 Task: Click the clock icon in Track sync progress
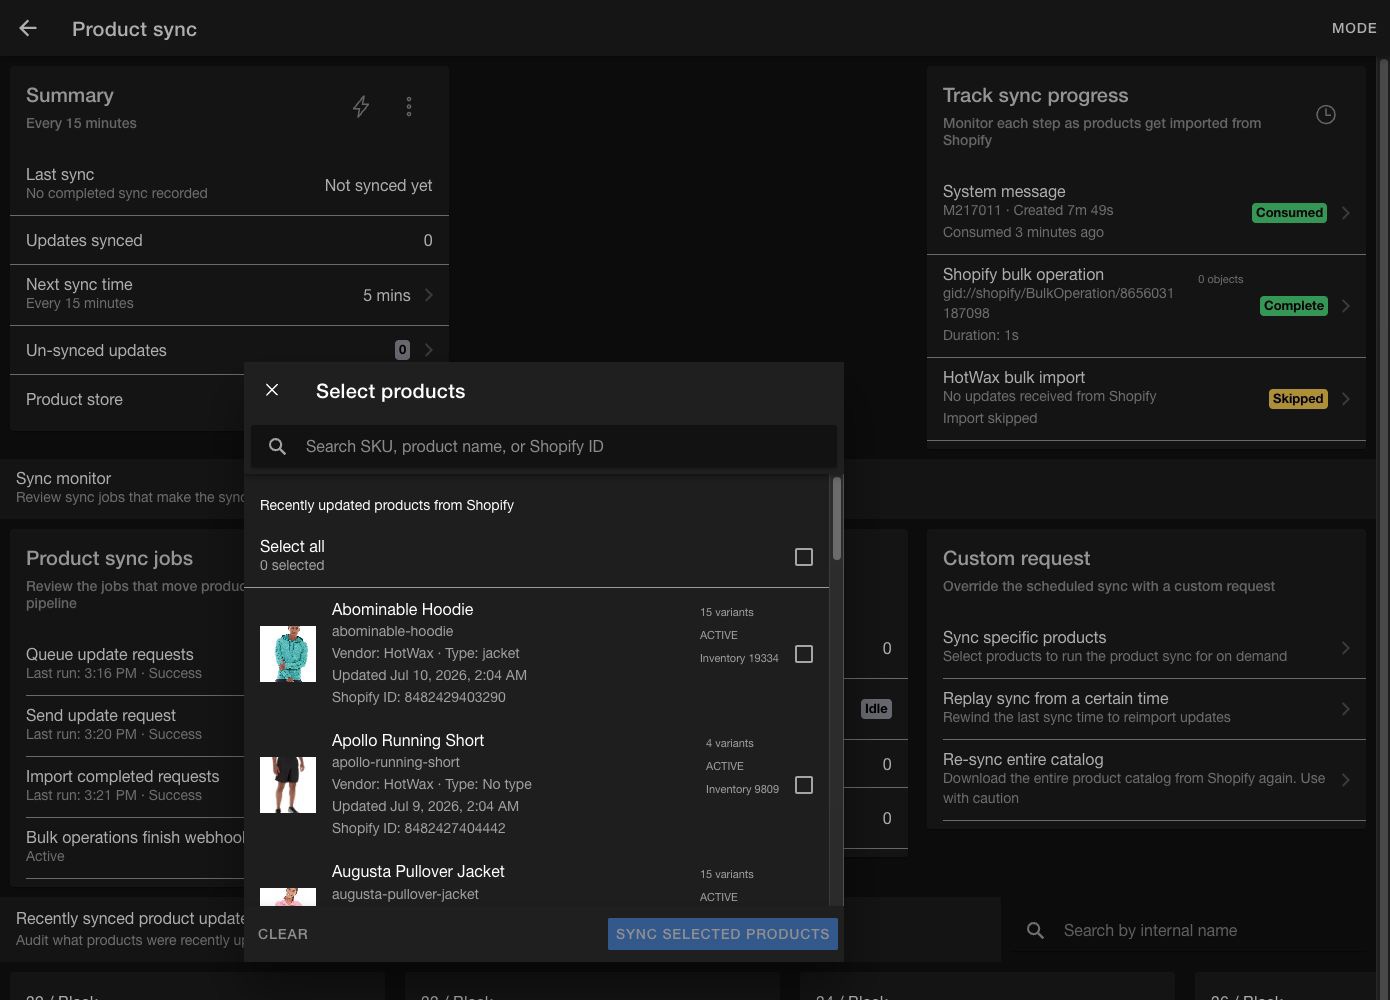click(1326, 114)
